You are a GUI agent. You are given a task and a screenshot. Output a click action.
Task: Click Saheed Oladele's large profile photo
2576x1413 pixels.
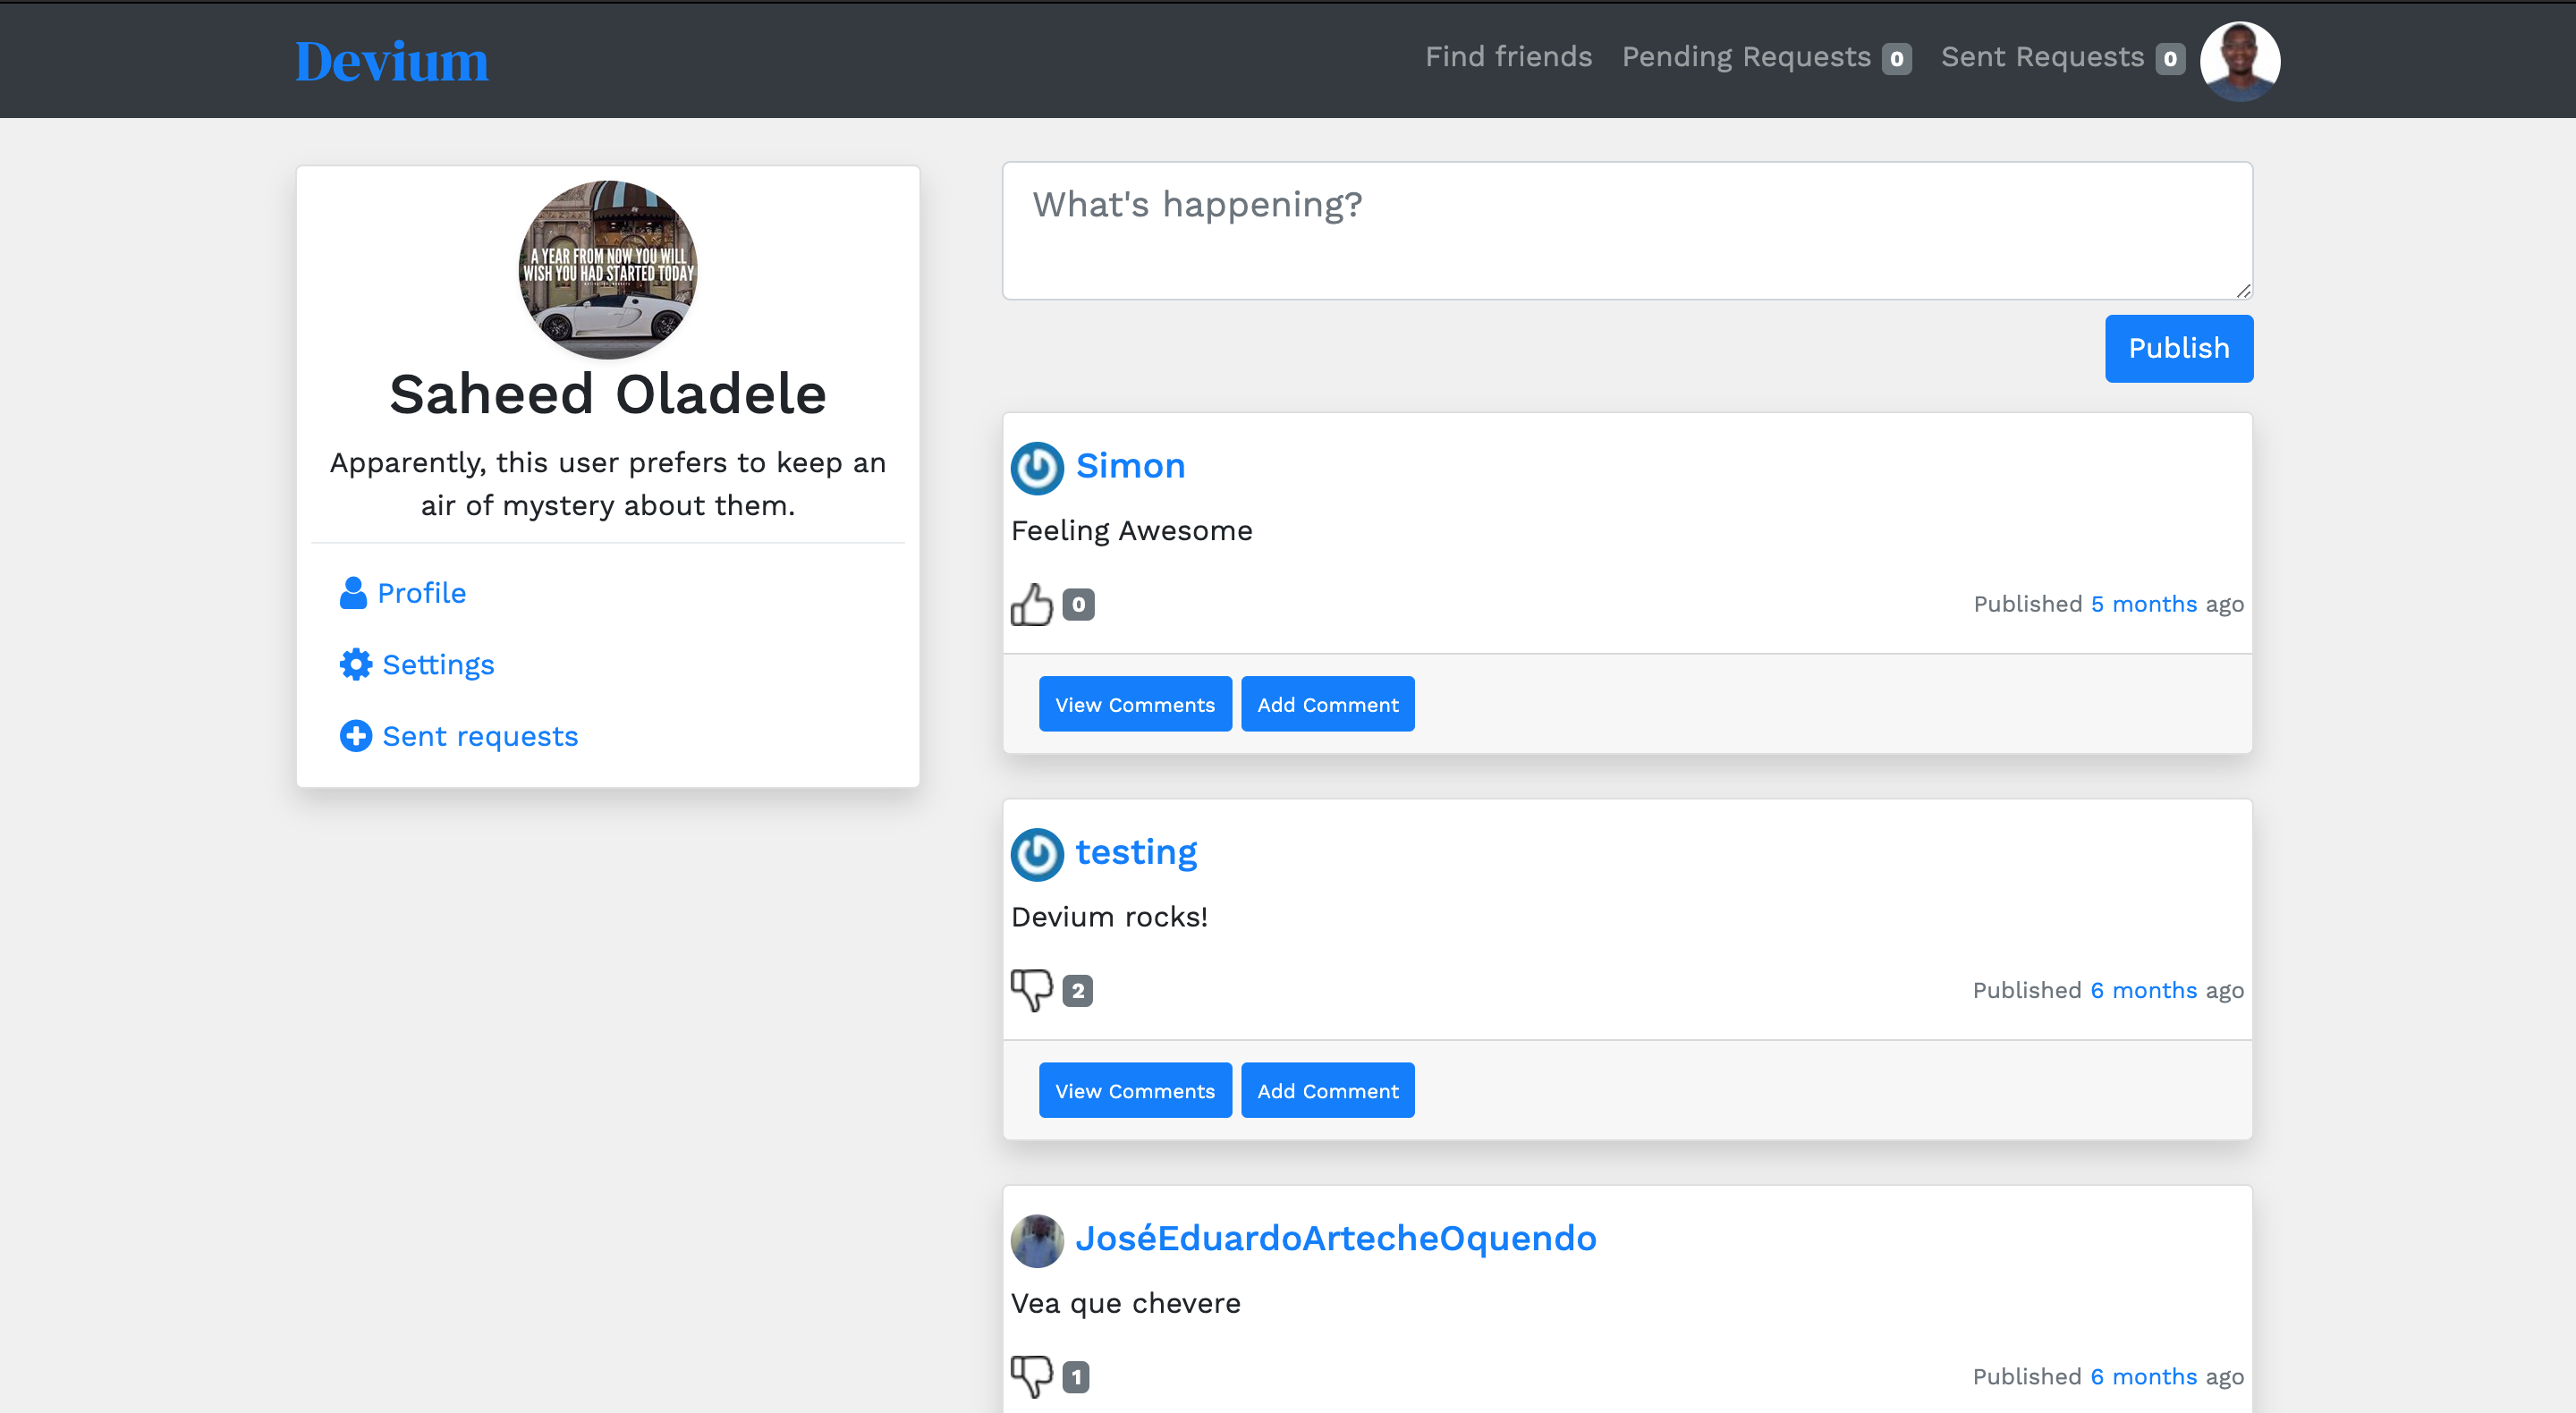tap(608, 269)
